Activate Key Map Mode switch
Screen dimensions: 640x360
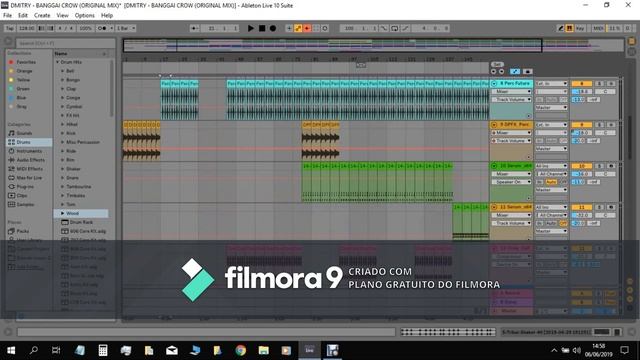(580, 28)
